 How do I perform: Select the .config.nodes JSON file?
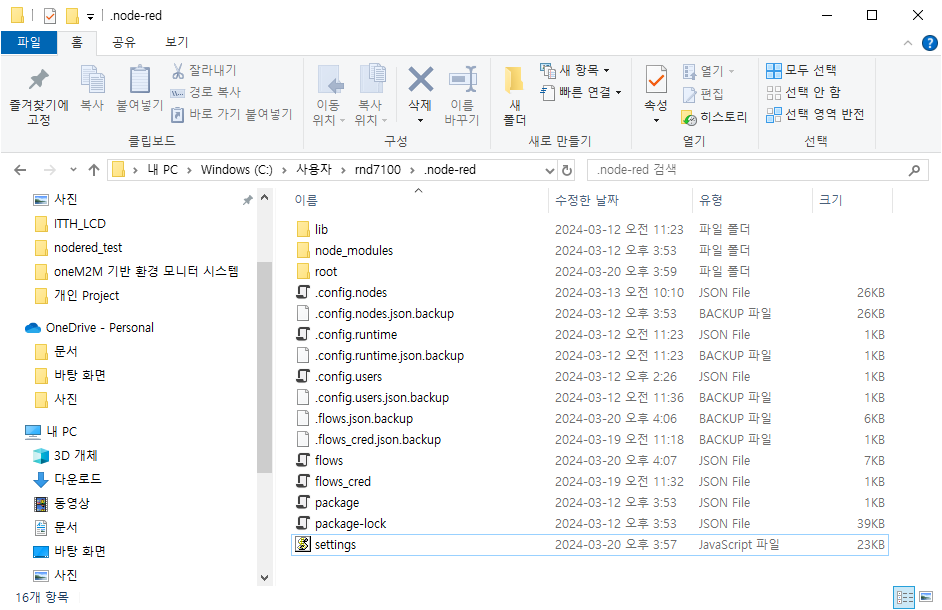tap(351, 293)
